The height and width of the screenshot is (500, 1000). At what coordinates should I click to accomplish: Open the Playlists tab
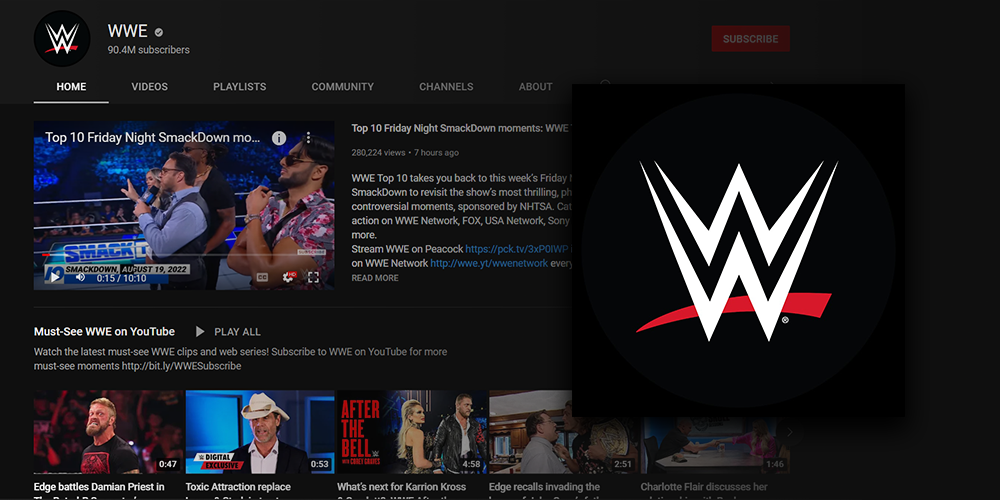tap(240, 87)
